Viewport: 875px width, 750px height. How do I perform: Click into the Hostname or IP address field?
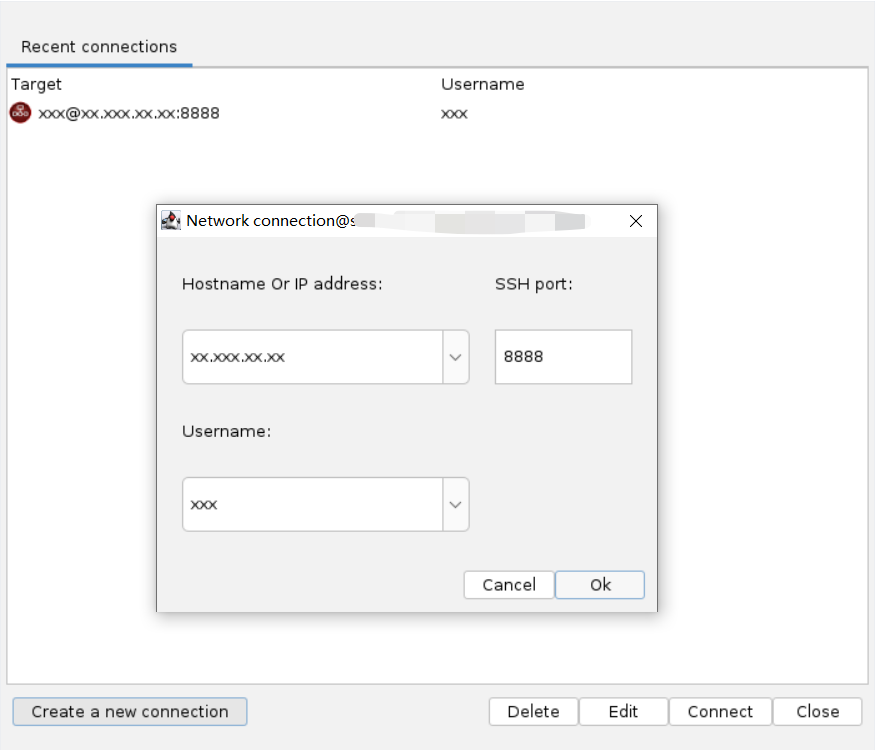(312, 357)
